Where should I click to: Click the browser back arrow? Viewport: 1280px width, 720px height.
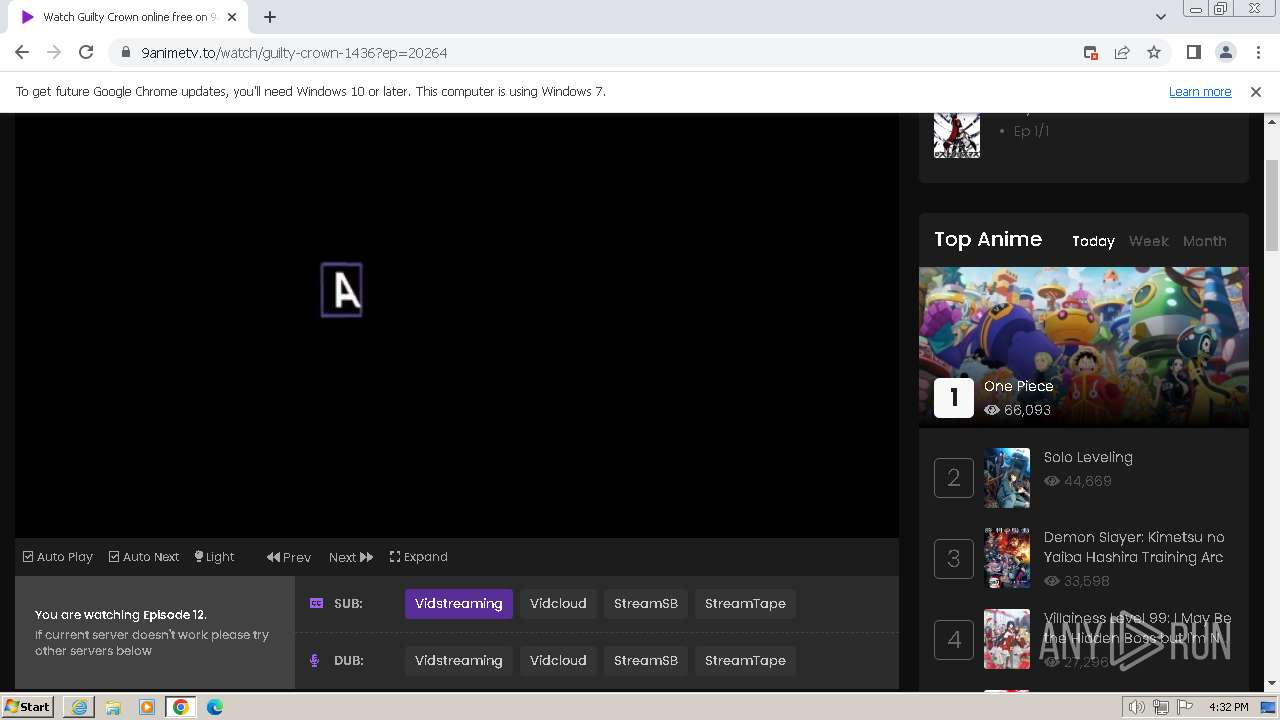tap(22, 53)
